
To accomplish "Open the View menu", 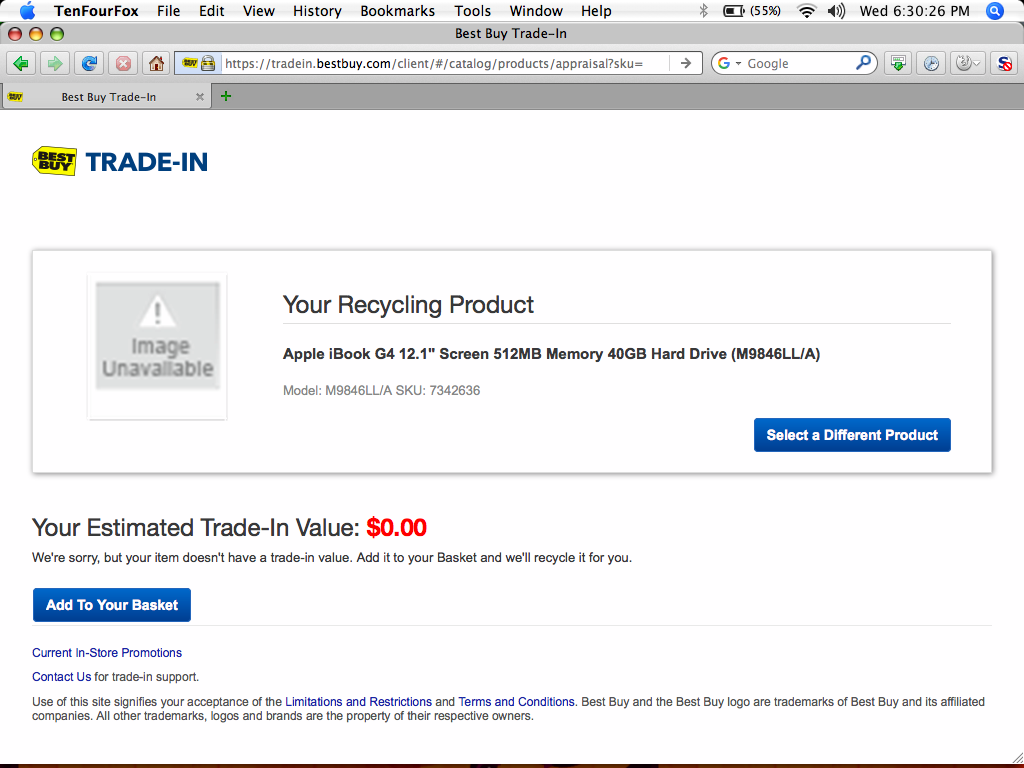I will point(259,10).
